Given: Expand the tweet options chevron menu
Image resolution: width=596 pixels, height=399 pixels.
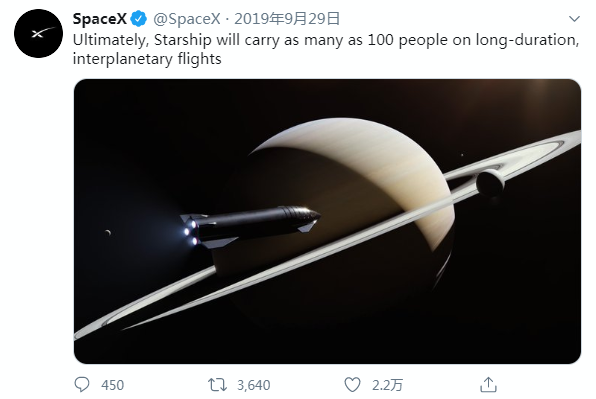Looking at the screenshot, I should click(x=574, y=19).
